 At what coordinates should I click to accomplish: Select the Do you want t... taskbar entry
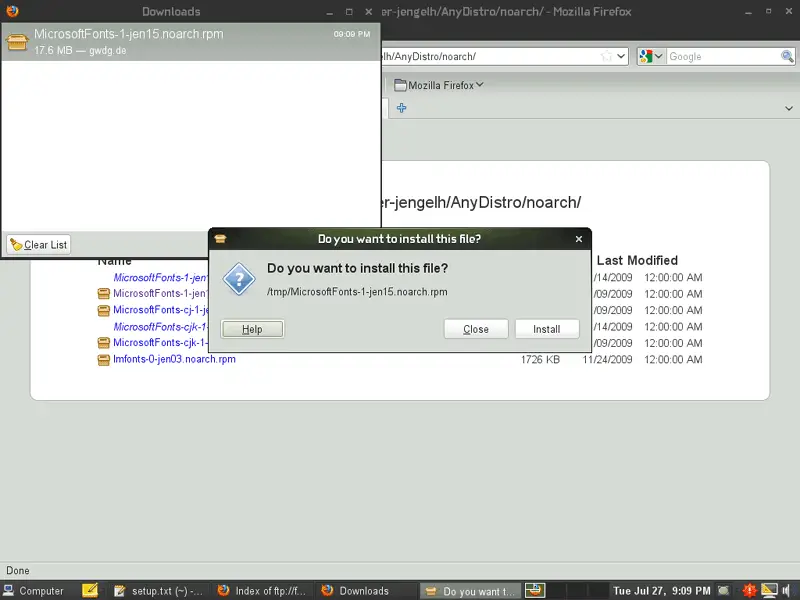(470, 591)
